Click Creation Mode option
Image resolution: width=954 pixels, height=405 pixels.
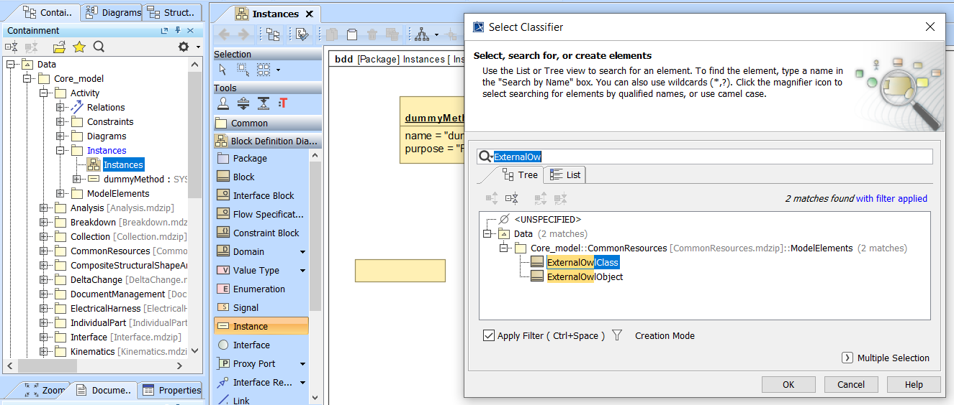click(664, 336)
